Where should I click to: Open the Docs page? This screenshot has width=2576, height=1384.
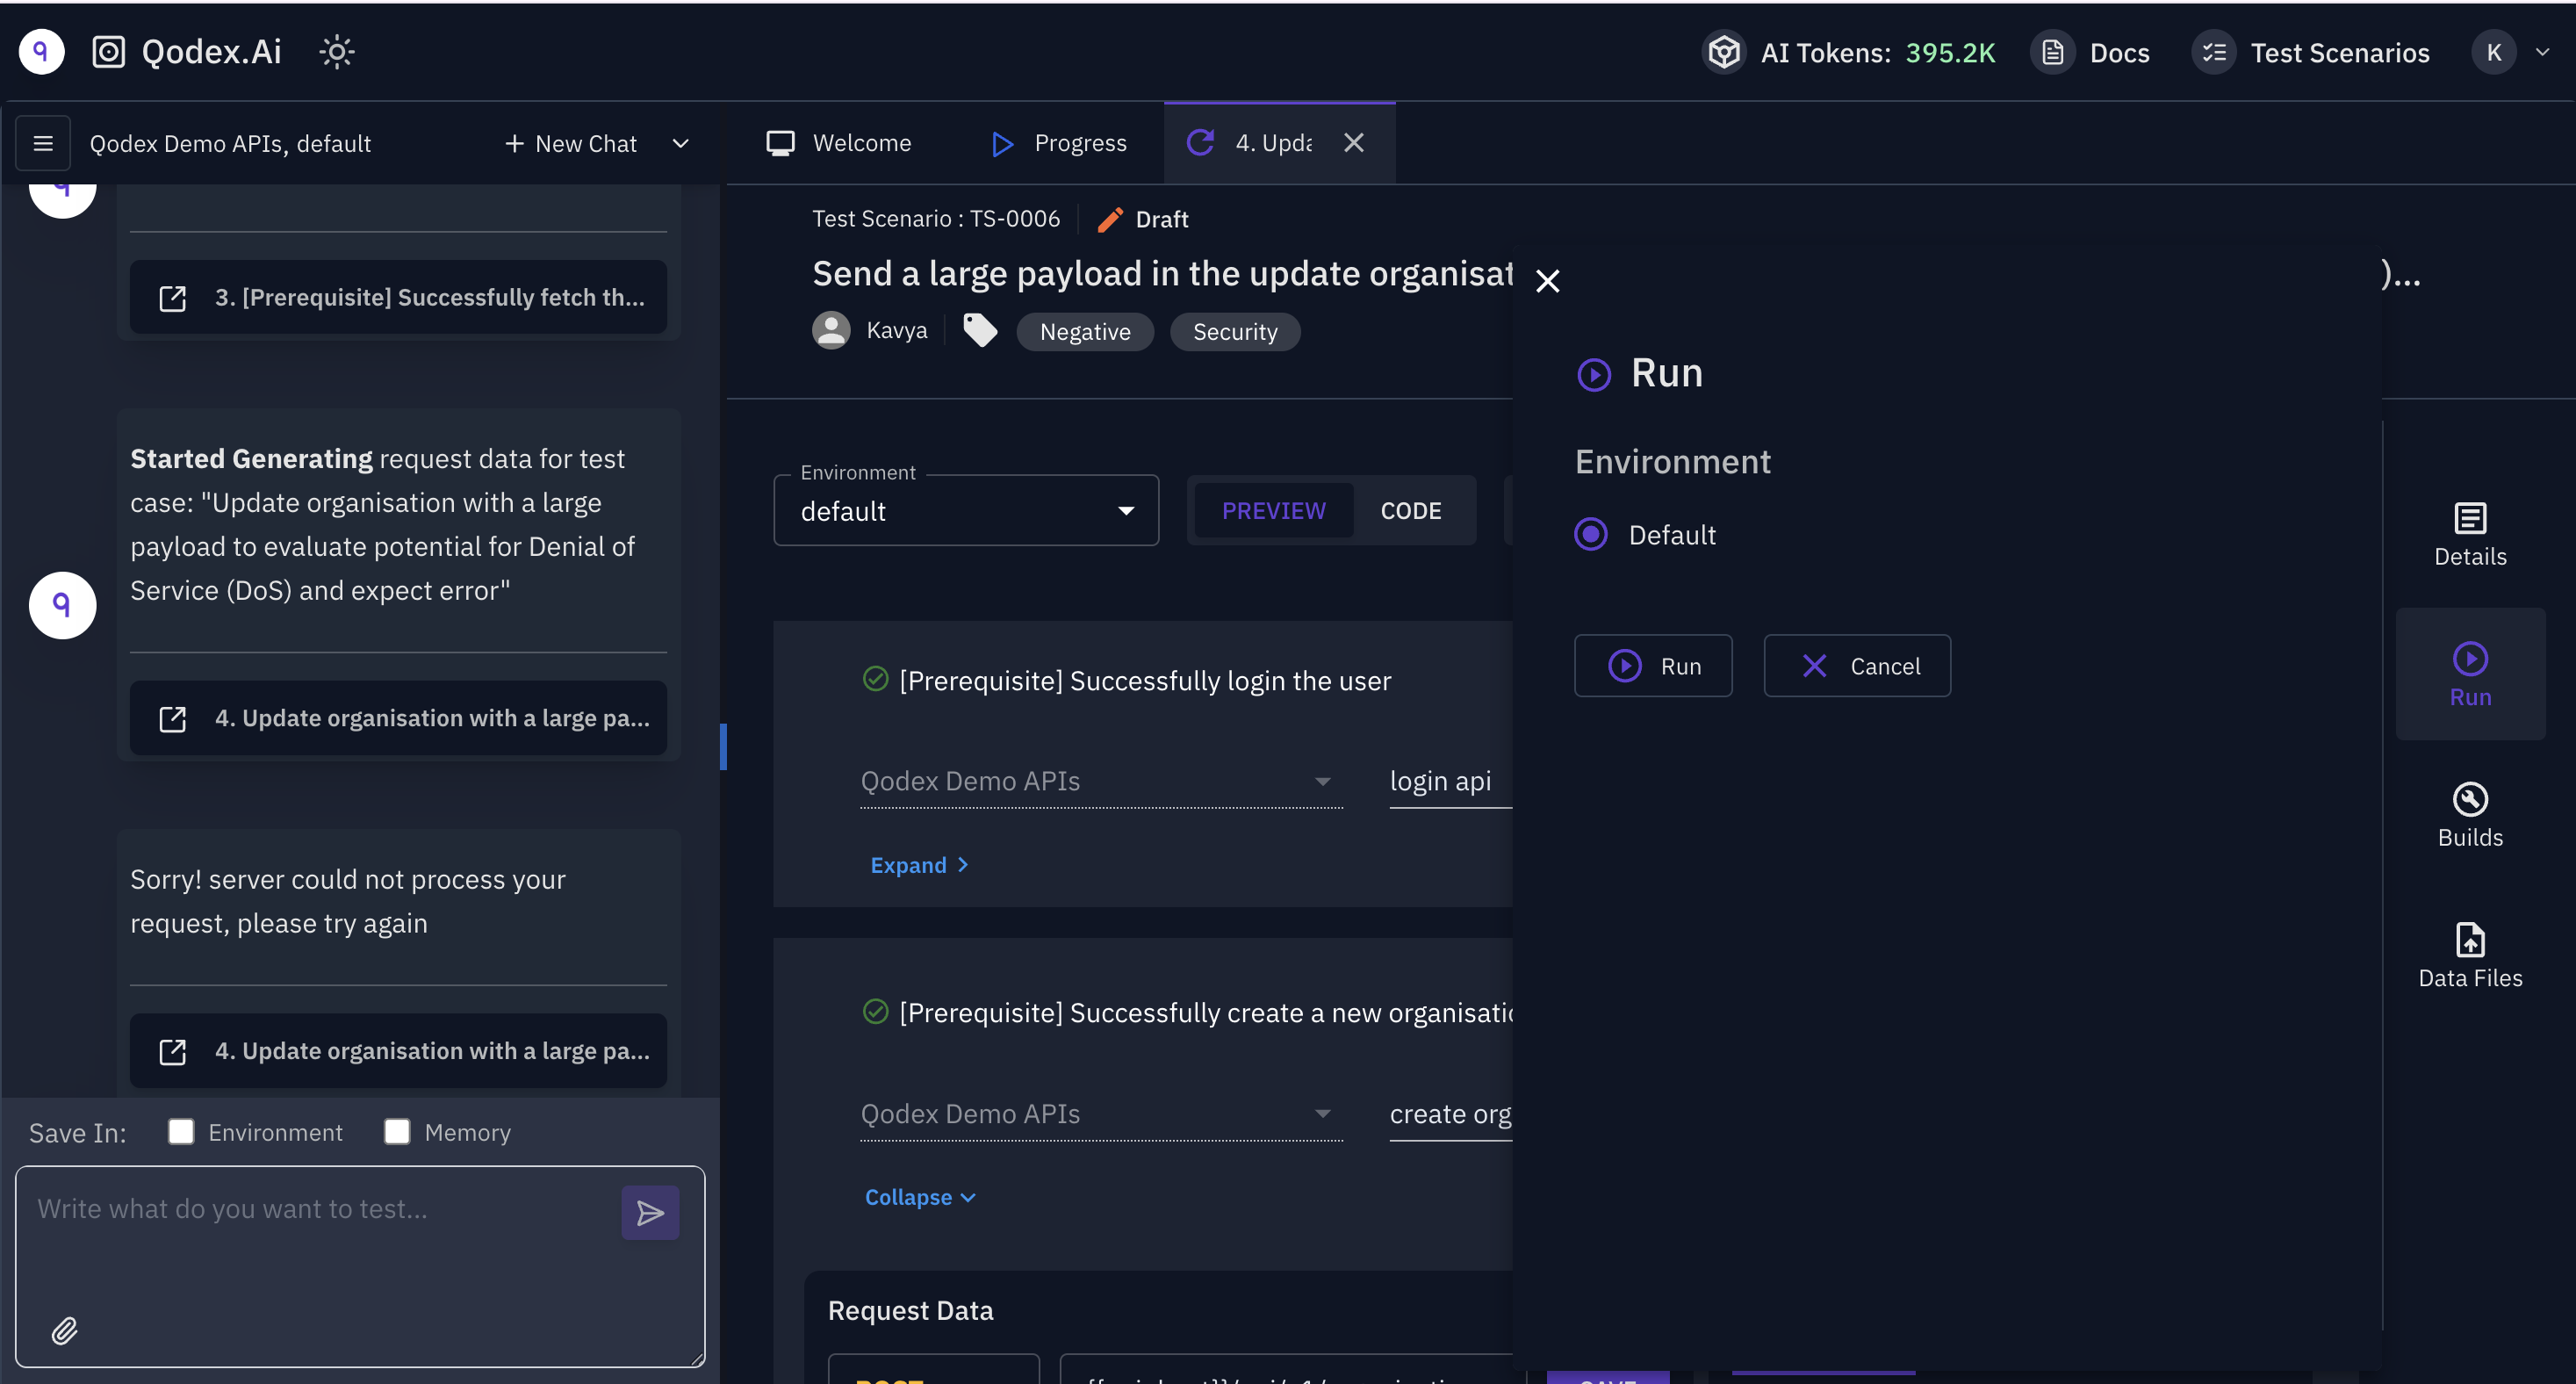(x=2091, y=52)
